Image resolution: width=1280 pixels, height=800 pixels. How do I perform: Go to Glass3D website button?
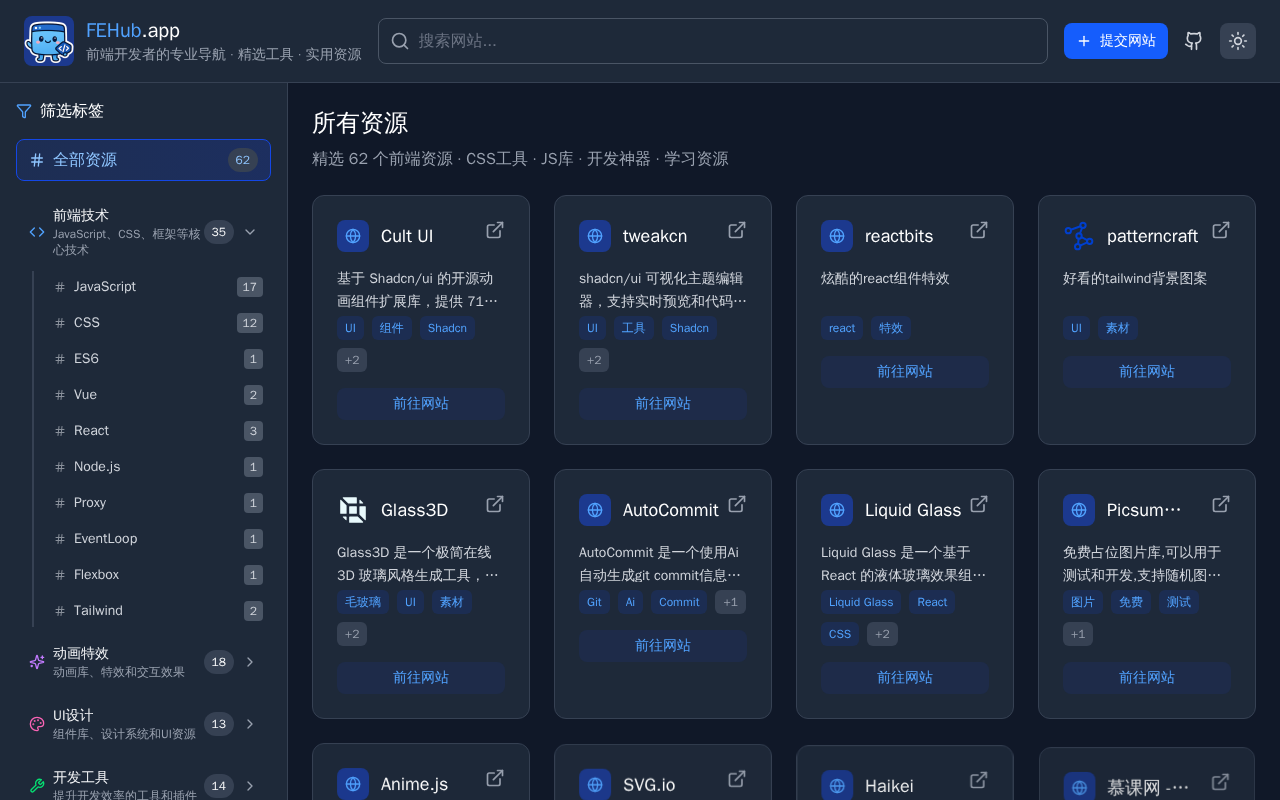421,678
